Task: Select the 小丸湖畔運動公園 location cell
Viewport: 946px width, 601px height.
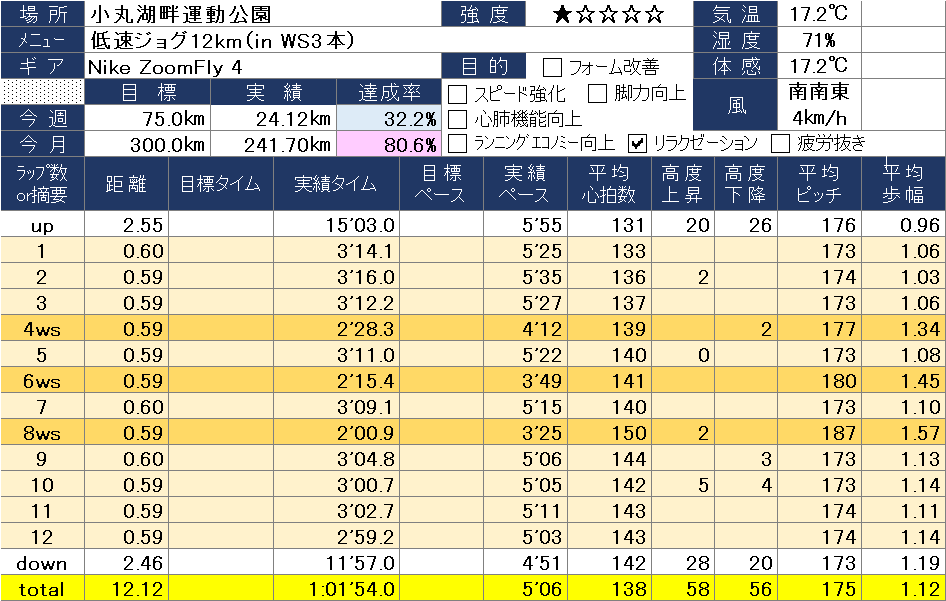Action: (x=262, y=15)
